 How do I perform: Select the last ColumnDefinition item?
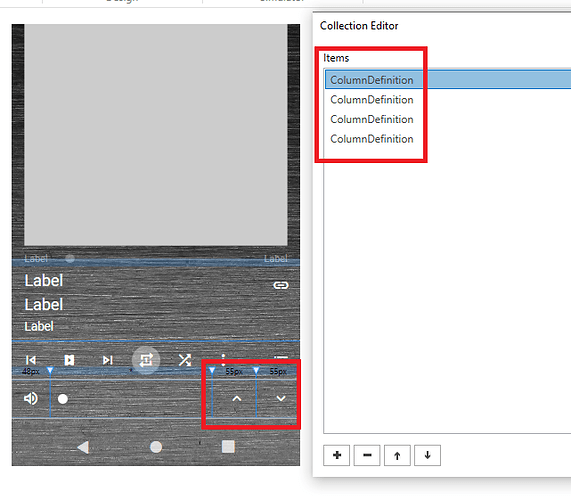point(372,139)
